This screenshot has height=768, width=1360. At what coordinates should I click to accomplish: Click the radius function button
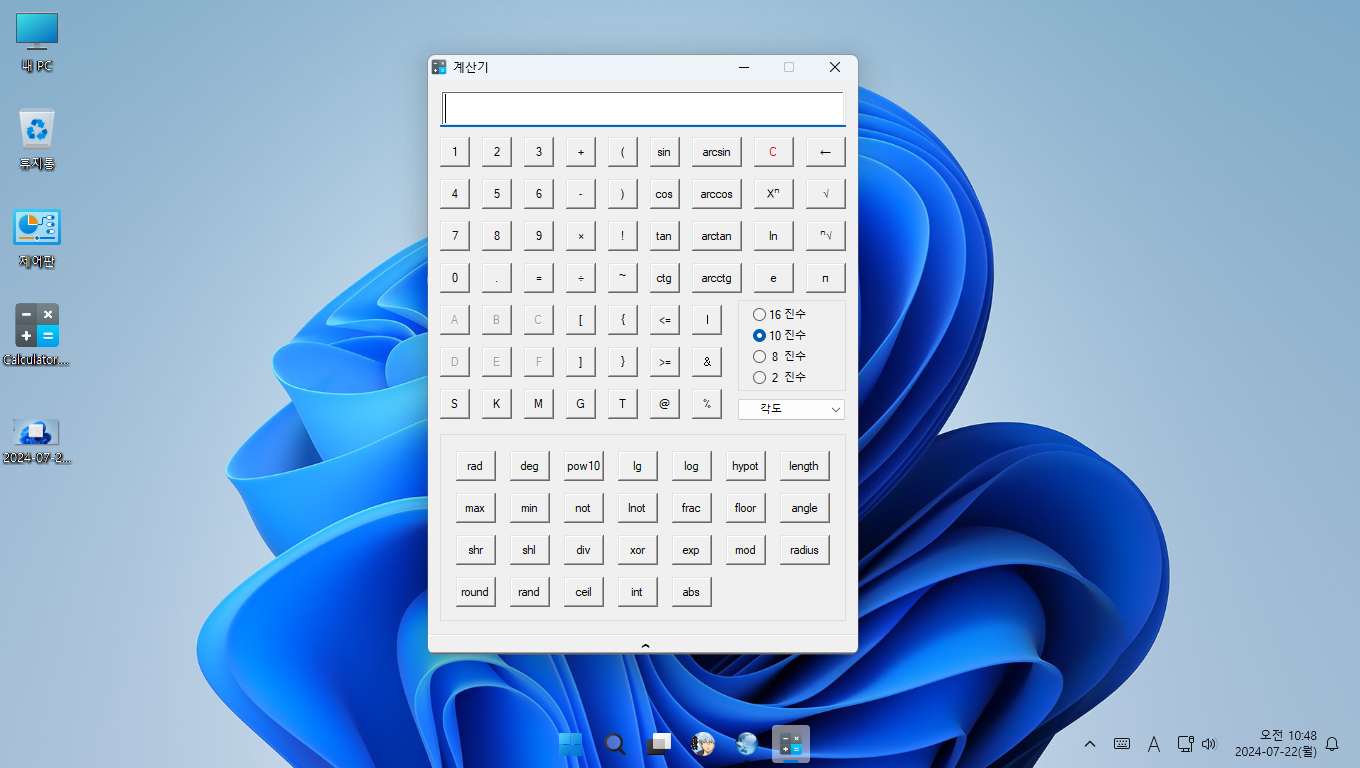pyautogui.click(x=804, y=550)
